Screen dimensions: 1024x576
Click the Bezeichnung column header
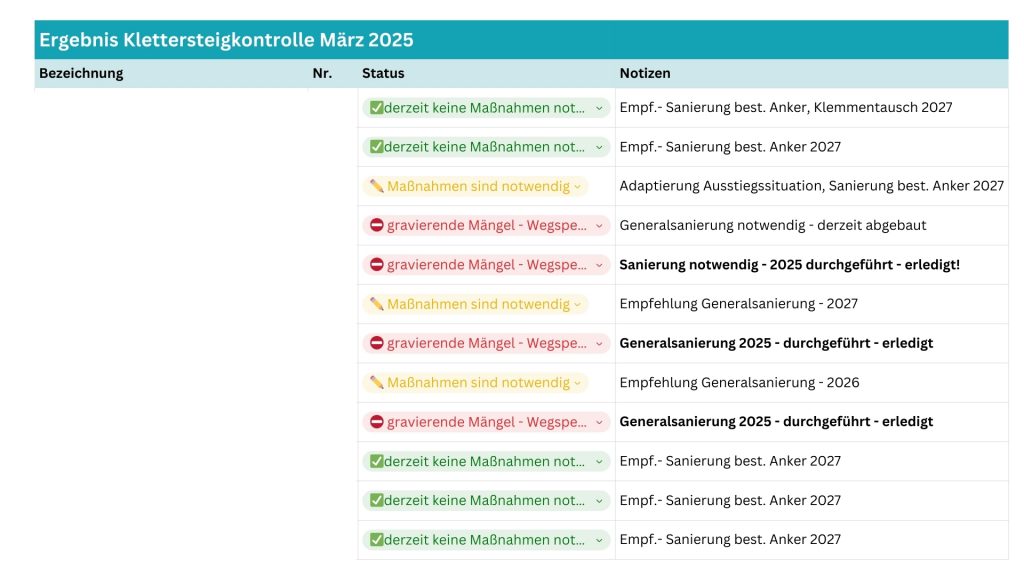click(81, 73)
